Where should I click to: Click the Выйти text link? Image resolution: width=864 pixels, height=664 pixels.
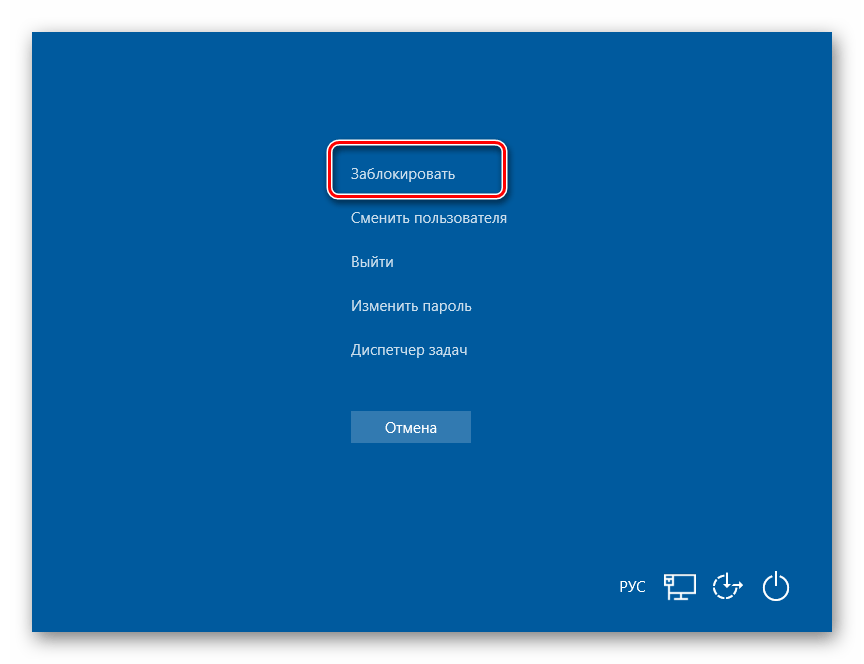(372, 262)
